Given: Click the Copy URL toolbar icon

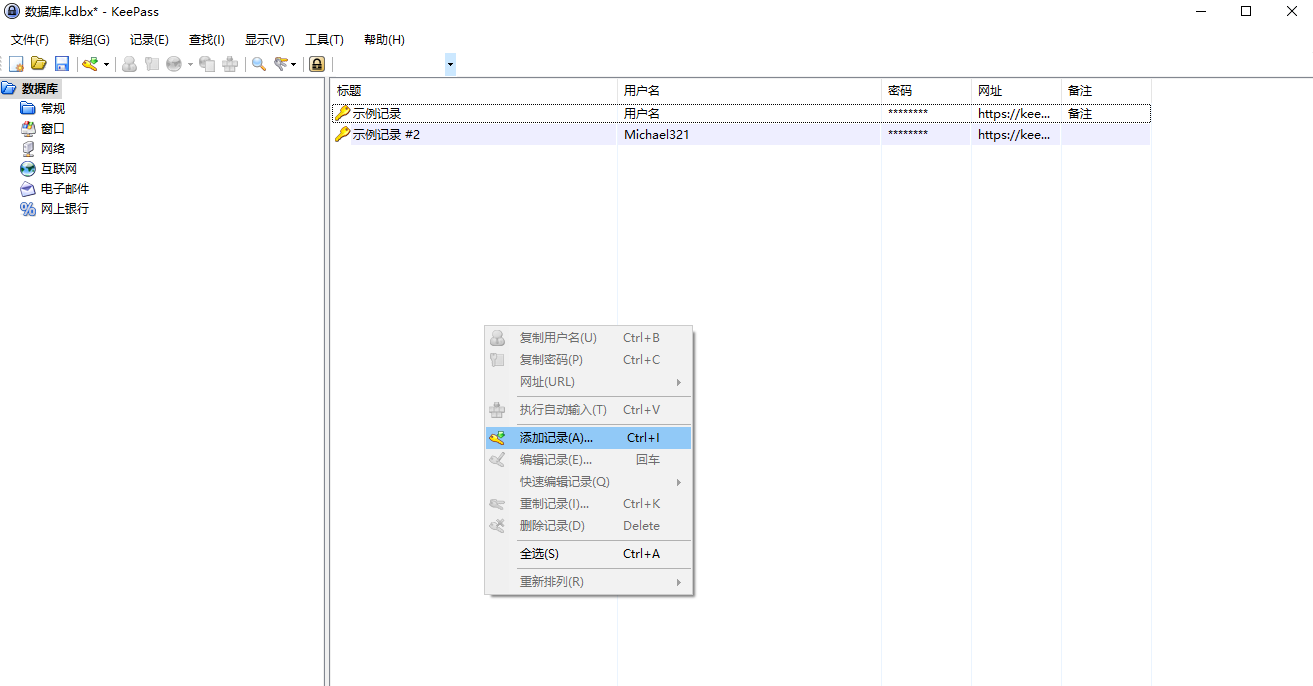Looking at the screenshot, I should [x=207, y=64].
